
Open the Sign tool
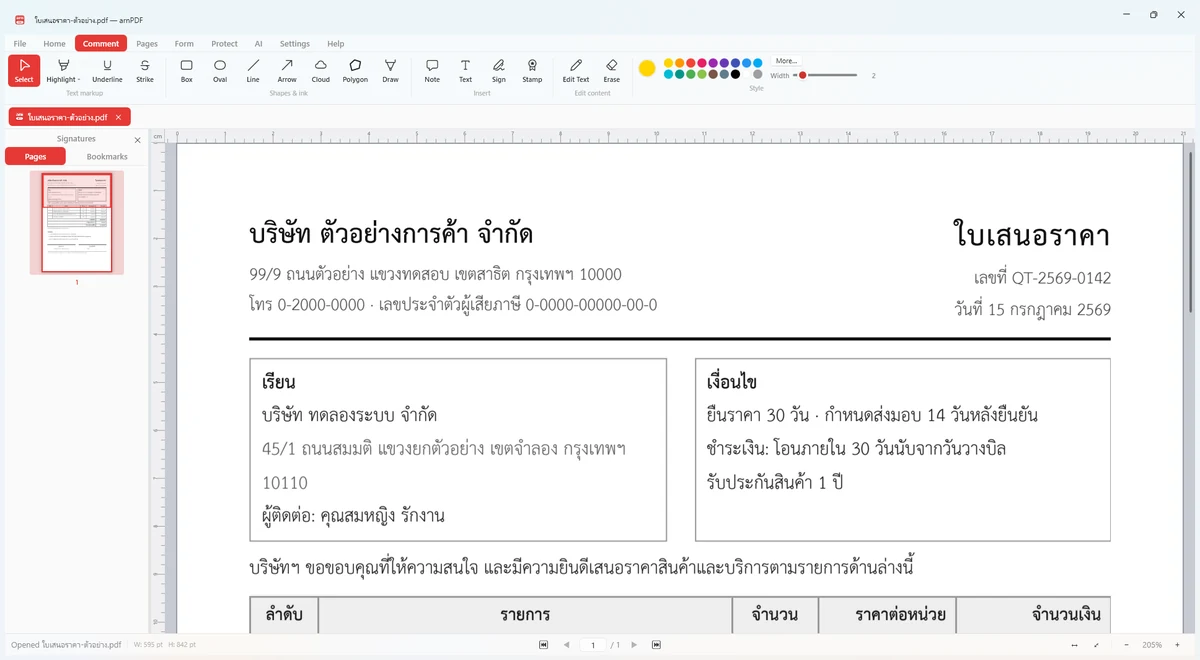[499, 70]
